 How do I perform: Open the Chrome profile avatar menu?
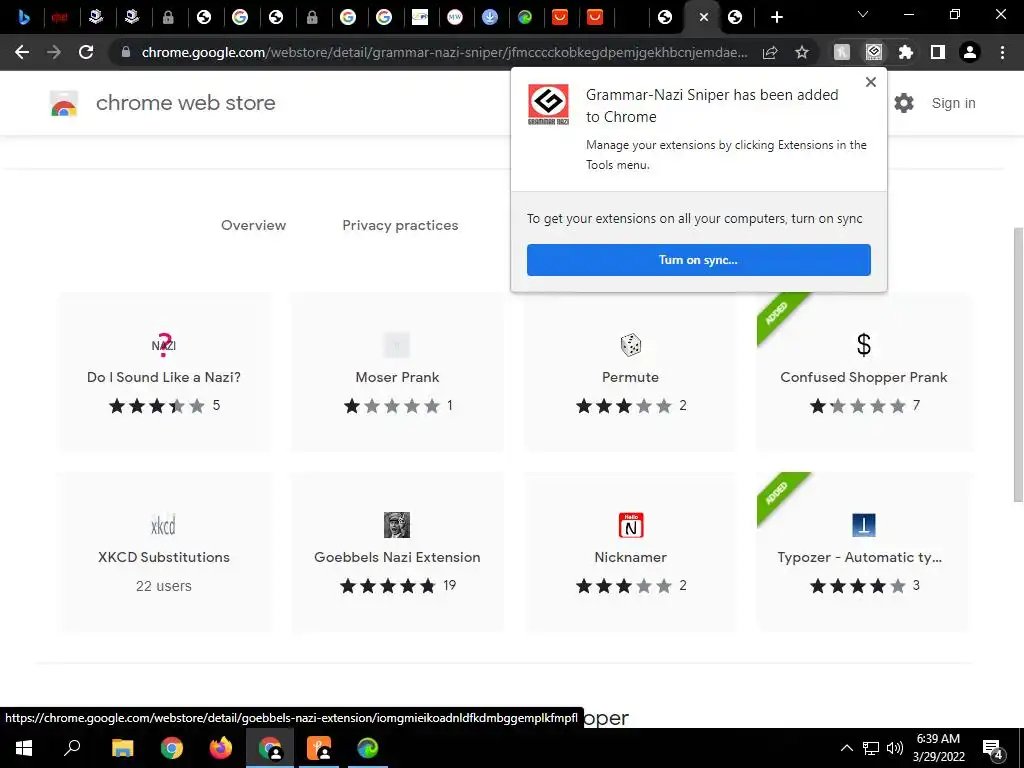point(970,52)
